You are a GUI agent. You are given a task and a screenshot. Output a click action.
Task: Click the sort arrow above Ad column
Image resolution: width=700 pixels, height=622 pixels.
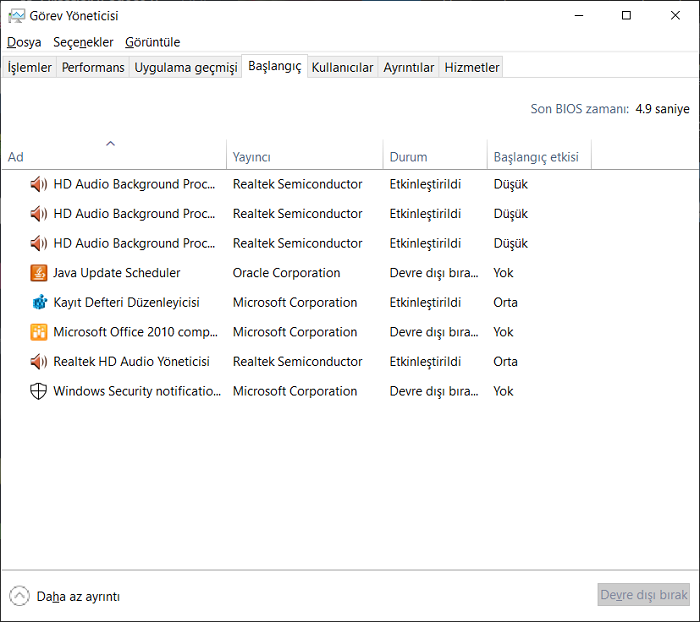pyautogui.click(x=110, y=143)
